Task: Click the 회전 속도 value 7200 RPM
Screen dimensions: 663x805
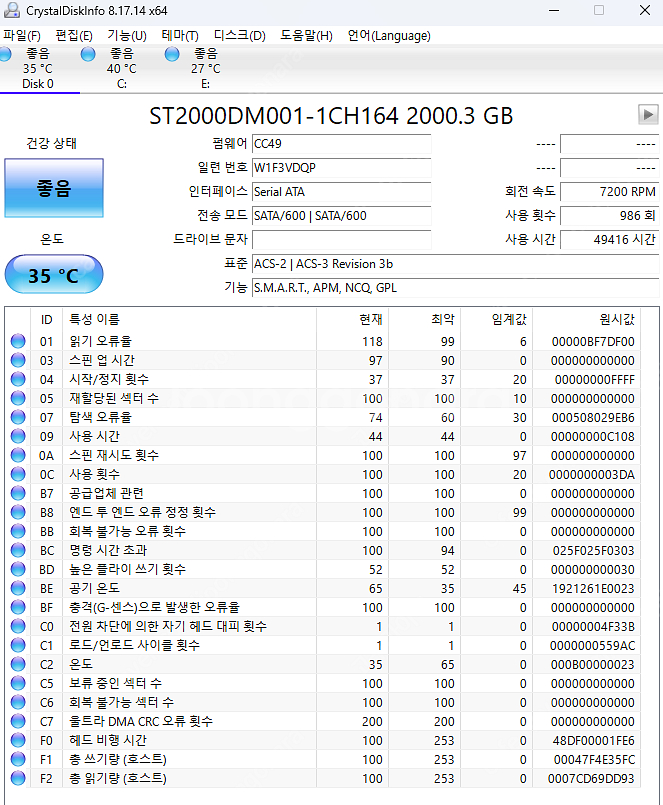Action: click(x=610, y=192)
